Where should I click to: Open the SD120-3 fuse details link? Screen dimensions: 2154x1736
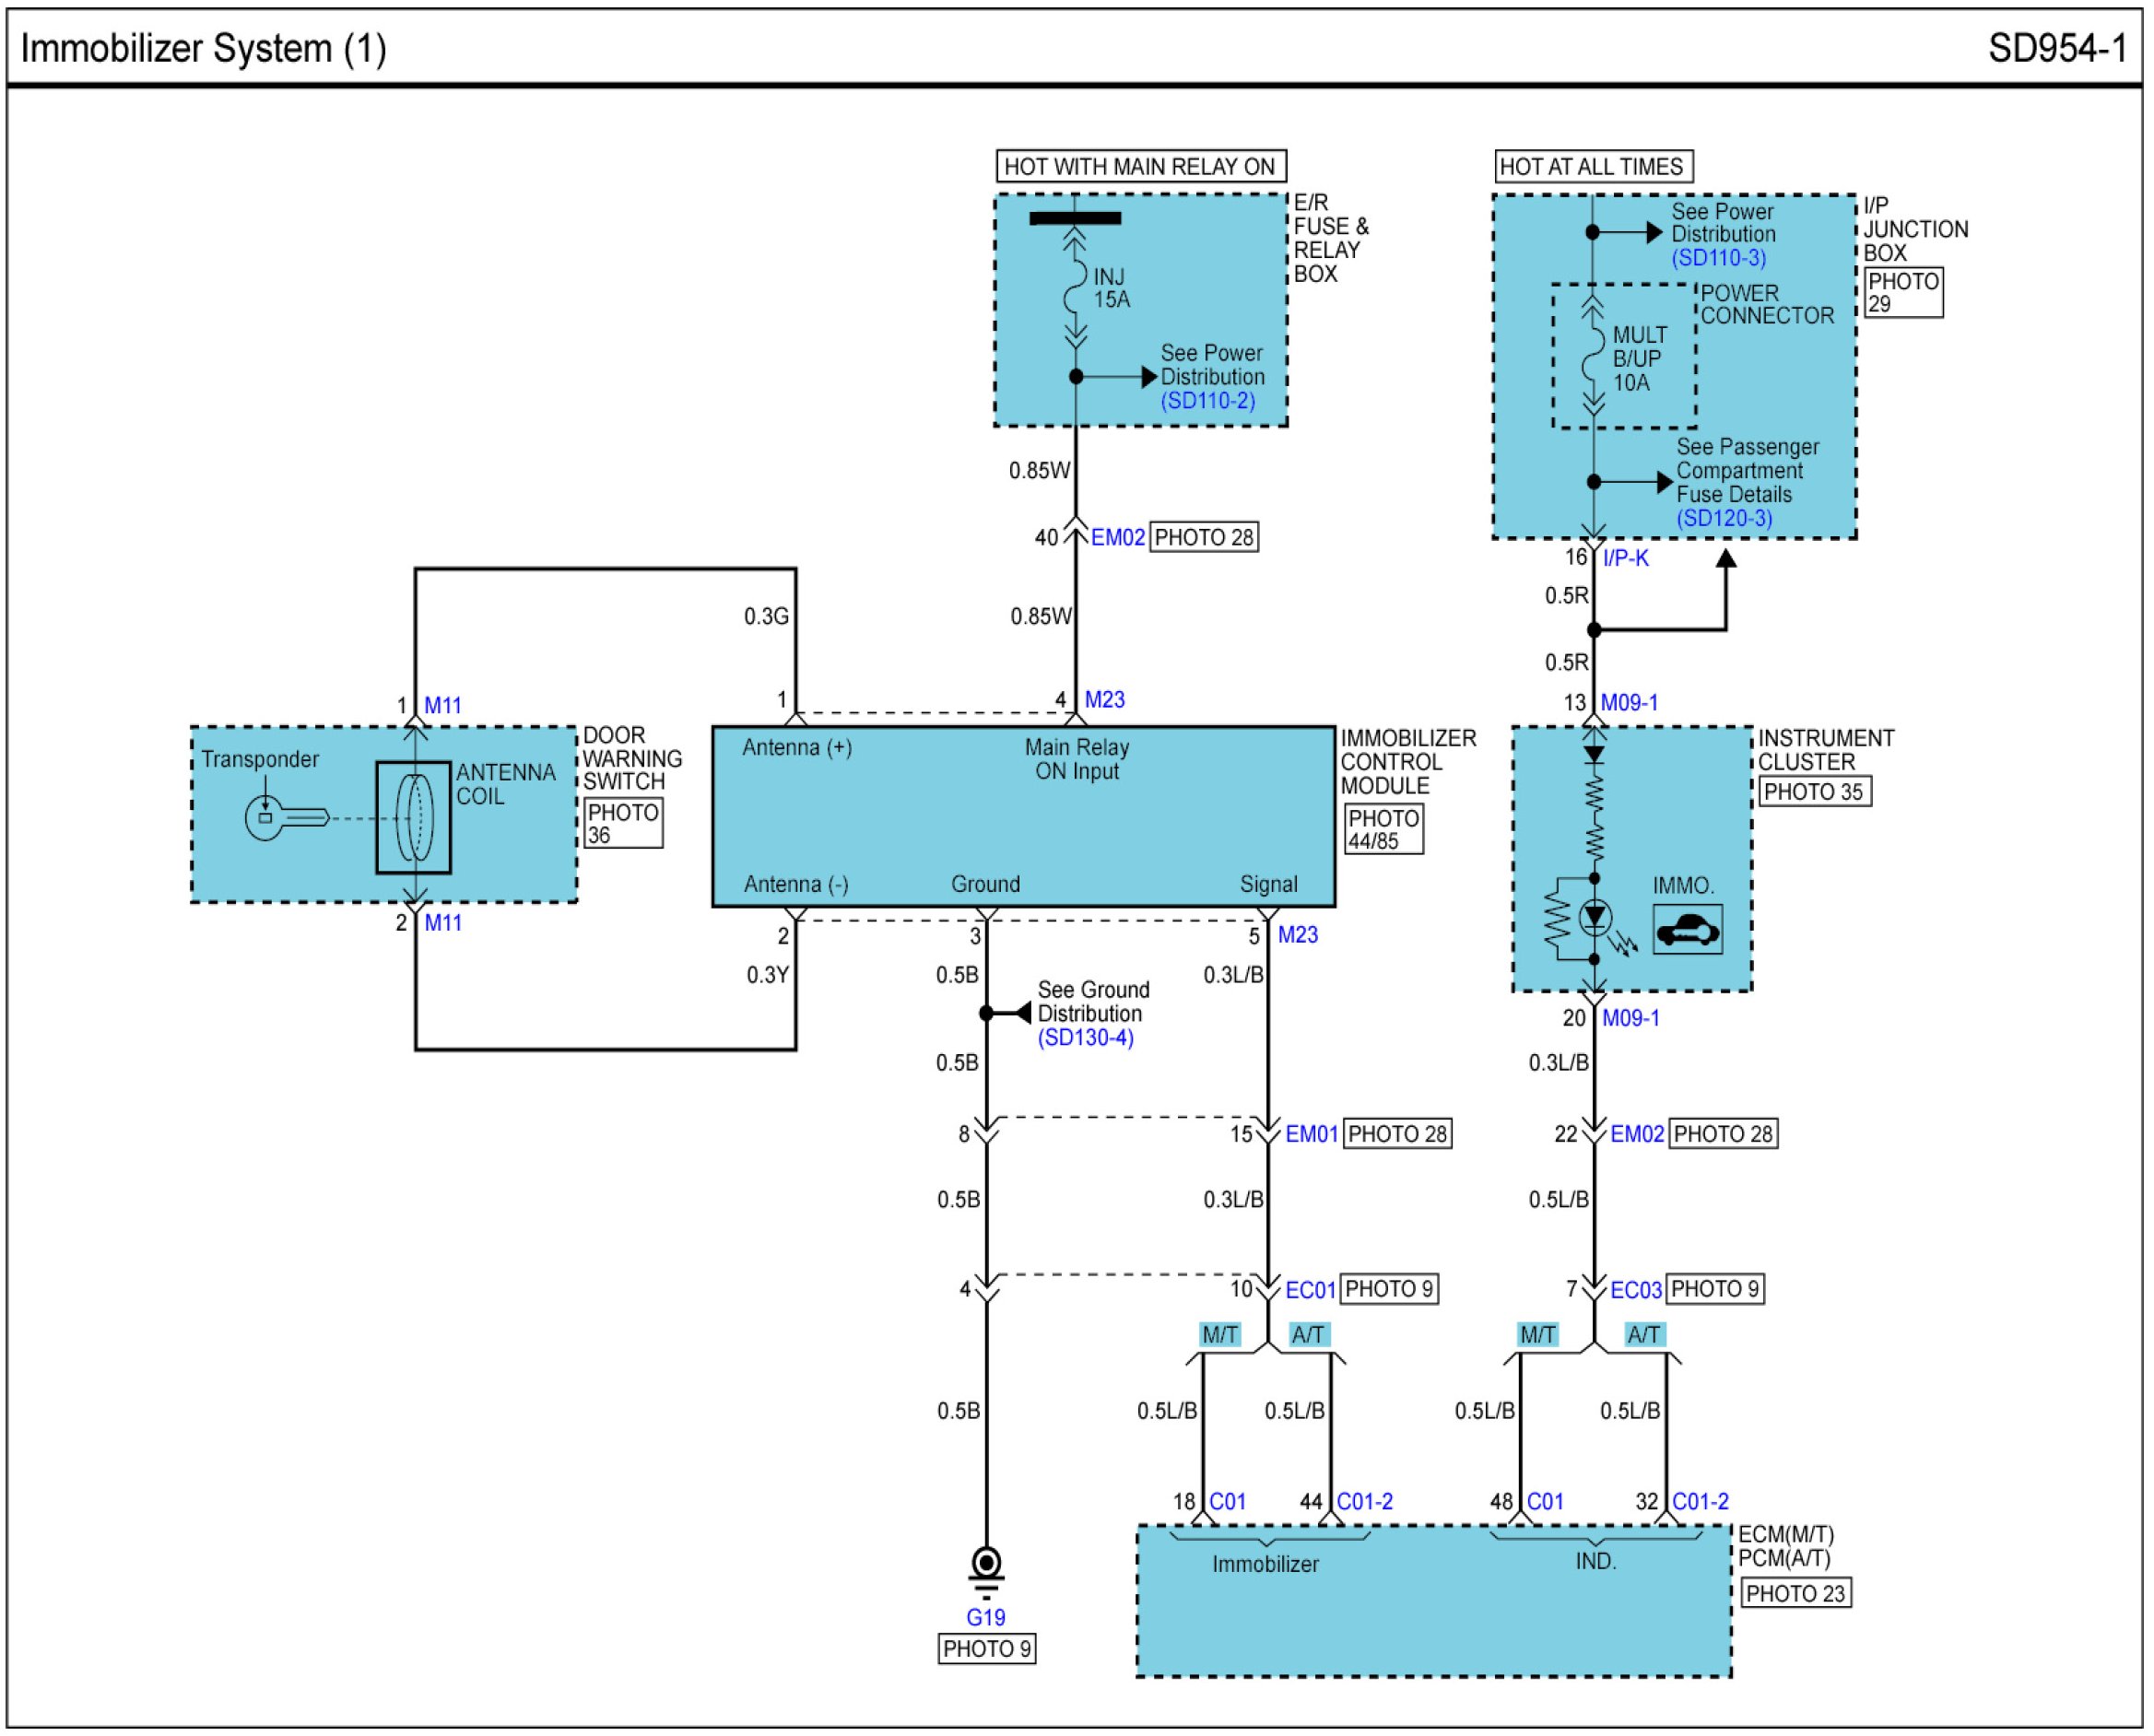pyautogui.click(x=1724, y=519)
